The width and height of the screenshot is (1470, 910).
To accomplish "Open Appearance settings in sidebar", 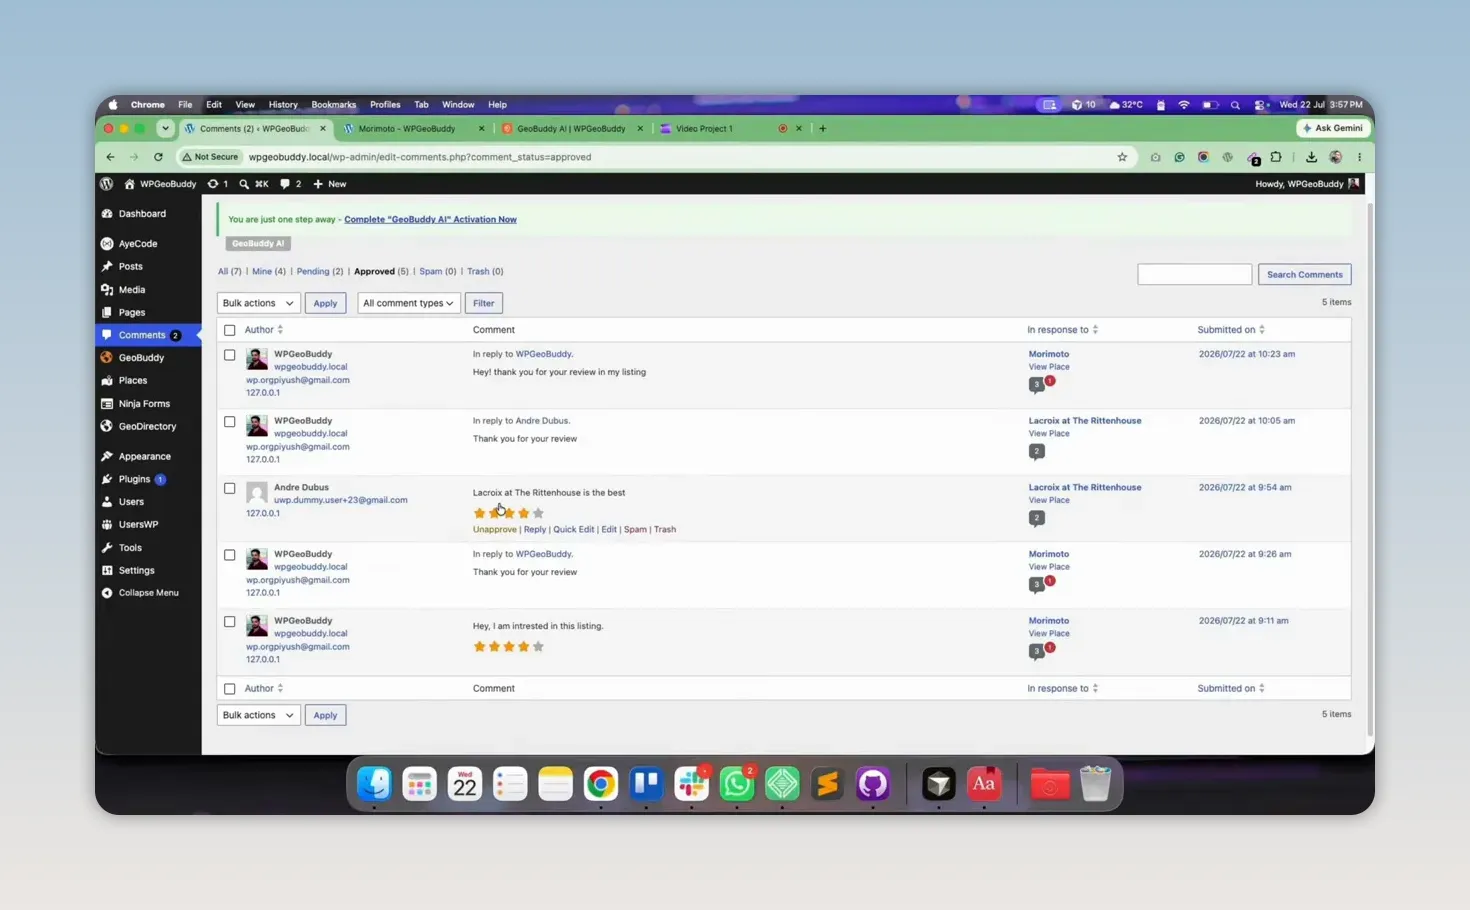I will pos(144,457).
